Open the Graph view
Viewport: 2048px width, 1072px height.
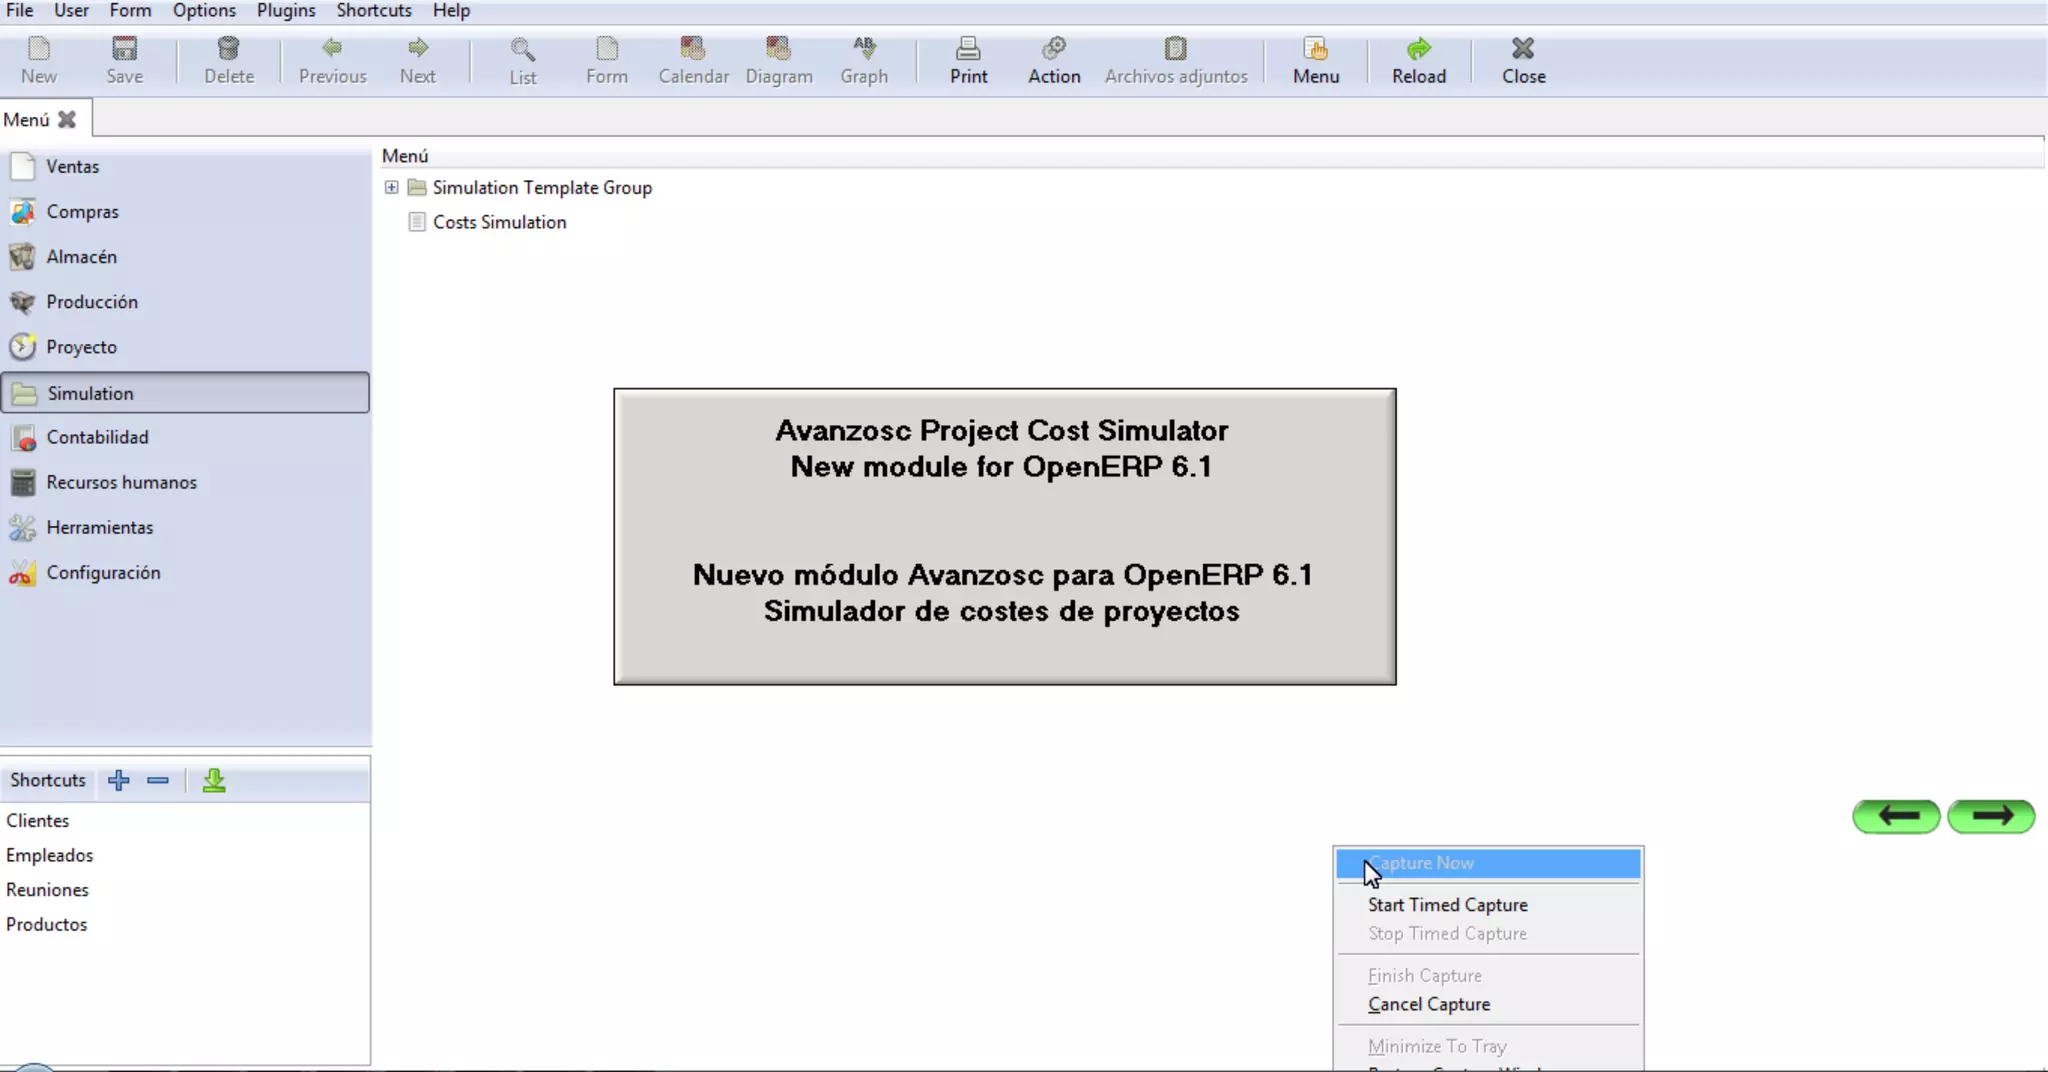coord(864,60)
